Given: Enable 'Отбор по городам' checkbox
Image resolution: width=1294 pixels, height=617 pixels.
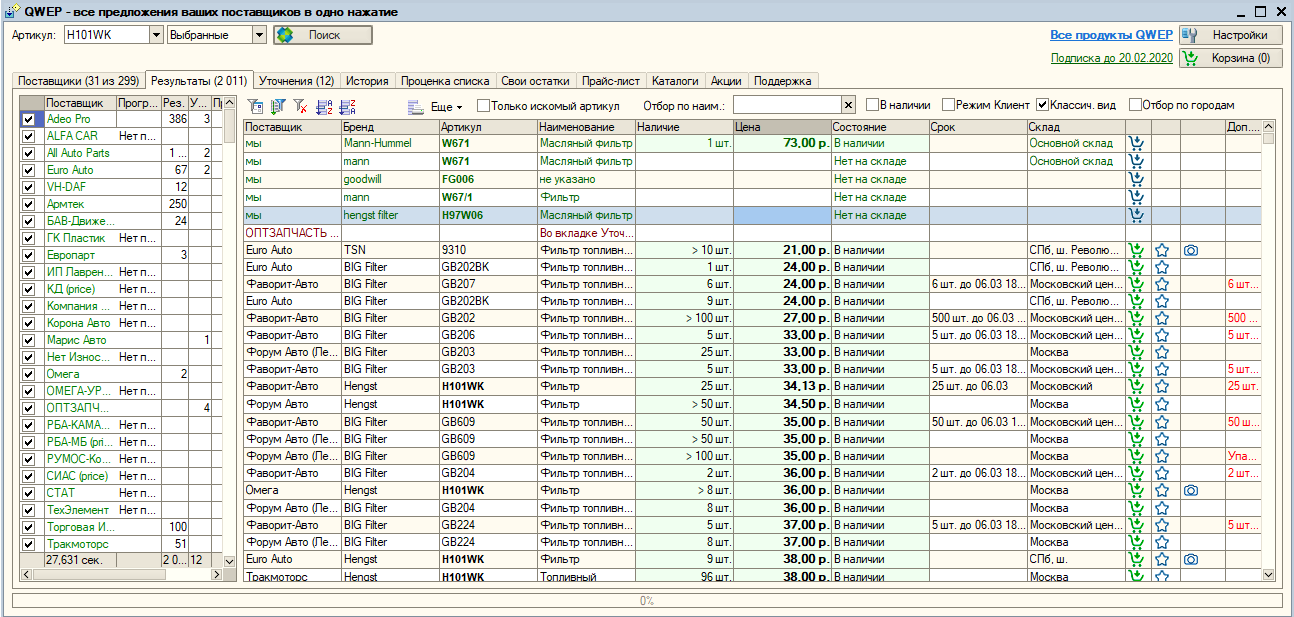Looking at the screenshot, I should click(1135, 105).
